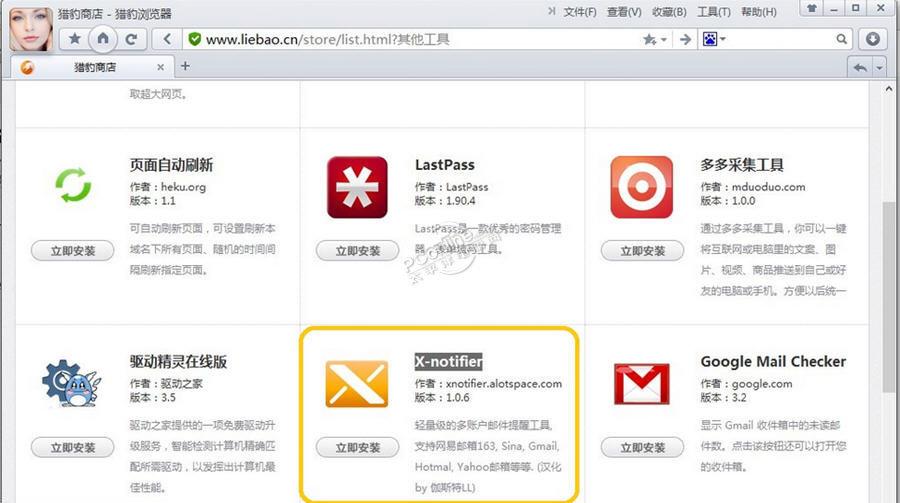Click the Google Mail Checker envelope icon
Image resolution: width=900 pixels, height=503 pixels.
(x=641, y=384)
